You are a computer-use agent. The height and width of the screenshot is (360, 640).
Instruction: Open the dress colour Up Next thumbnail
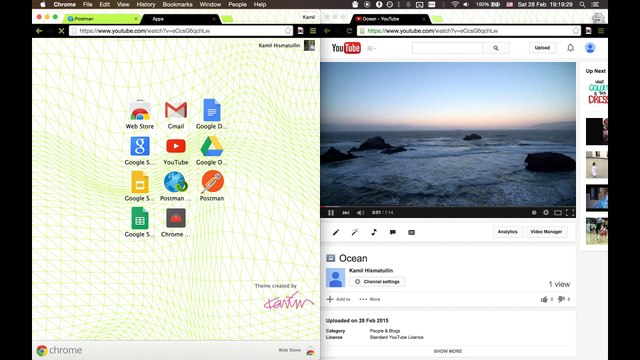point(597,93)
